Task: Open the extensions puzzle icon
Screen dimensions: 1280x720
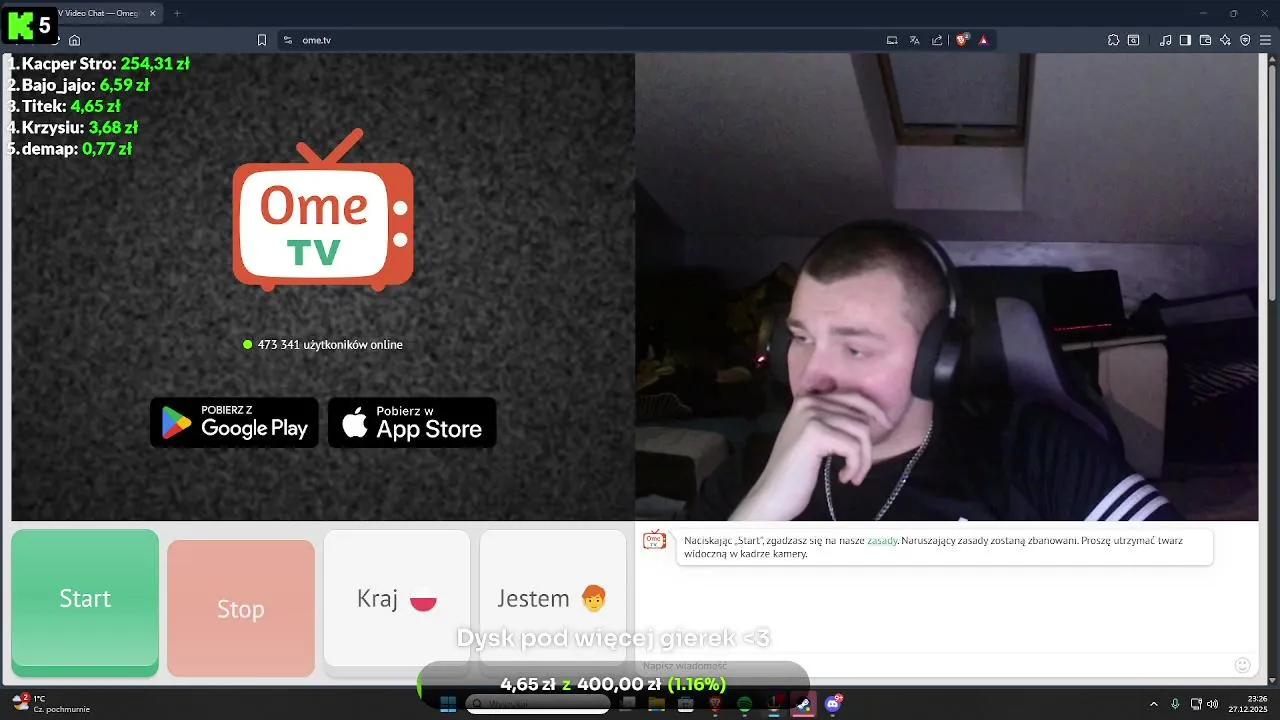Action: point(1113,40)
